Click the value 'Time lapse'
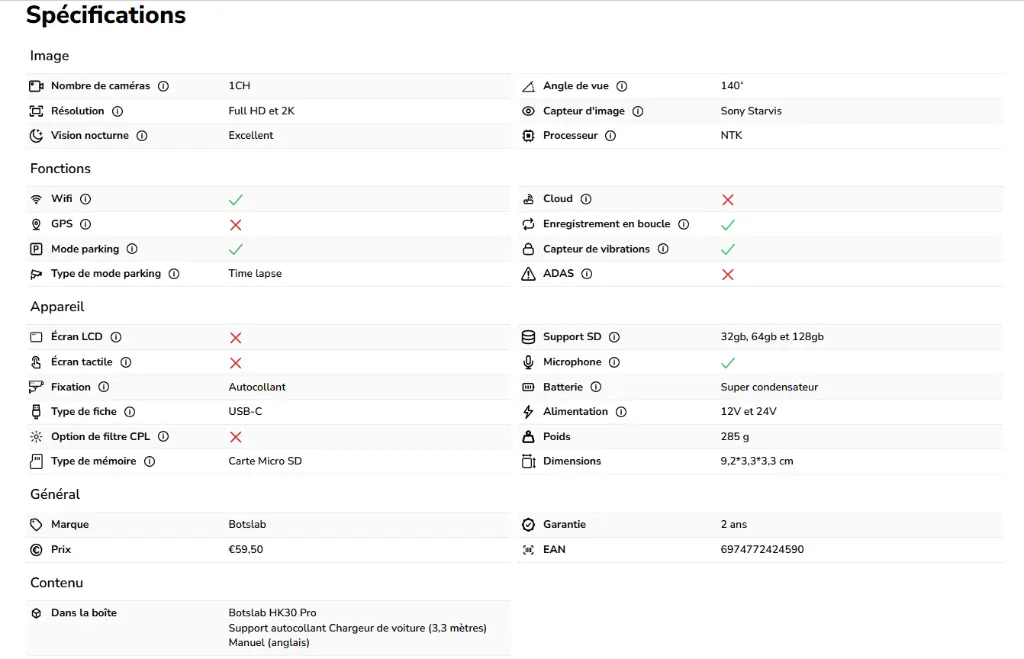This screenshot has height=659, width=1024. click(255, 274)
